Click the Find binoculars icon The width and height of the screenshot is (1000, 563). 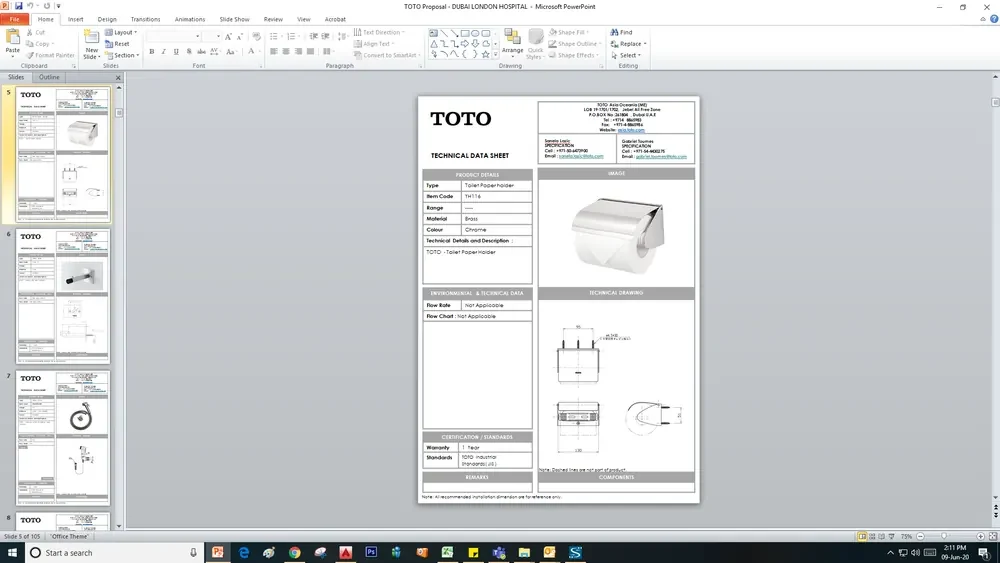(x=614, y=32)
